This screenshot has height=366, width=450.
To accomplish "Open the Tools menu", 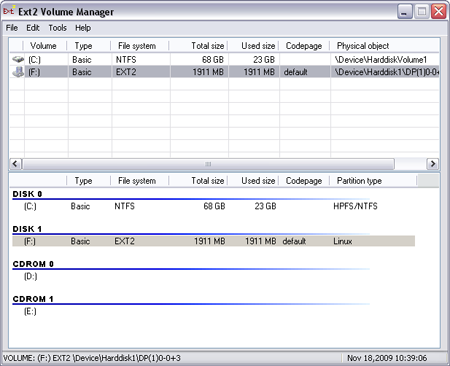I will (57, 28).
